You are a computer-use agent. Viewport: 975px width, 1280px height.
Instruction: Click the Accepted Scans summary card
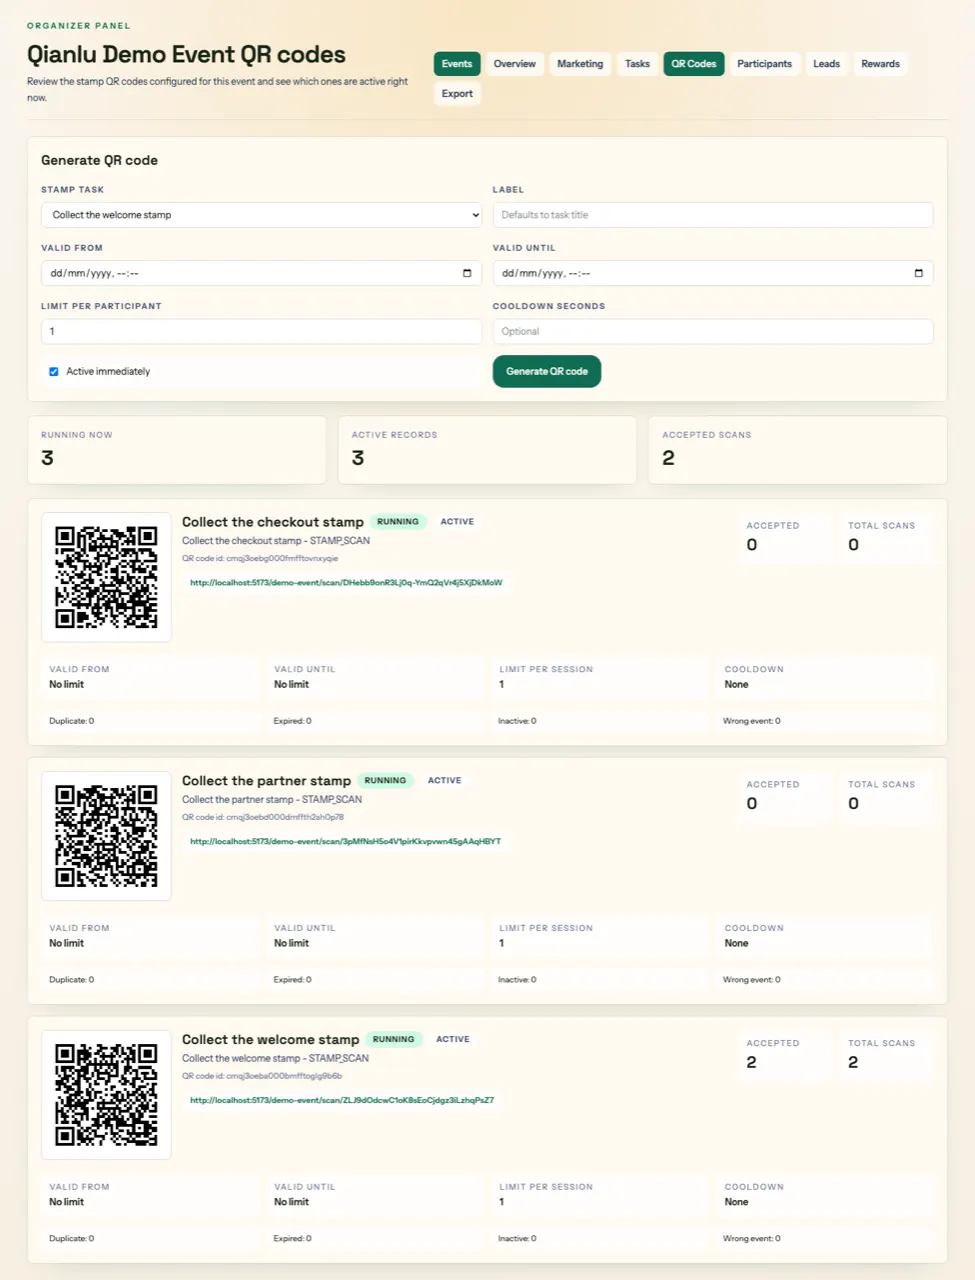798,450
